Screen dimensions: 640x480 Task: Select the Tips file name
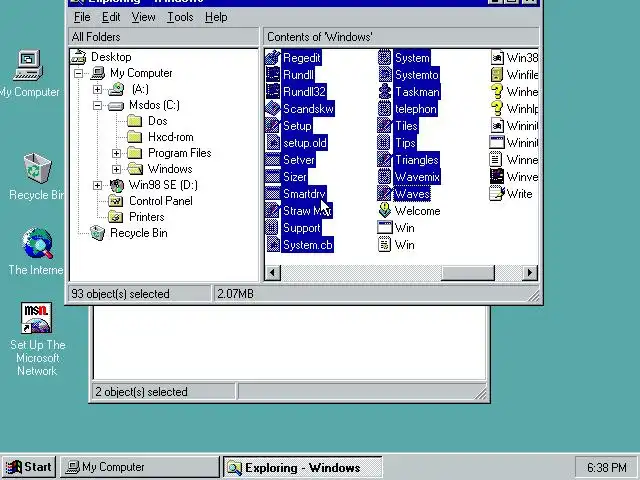405,143
